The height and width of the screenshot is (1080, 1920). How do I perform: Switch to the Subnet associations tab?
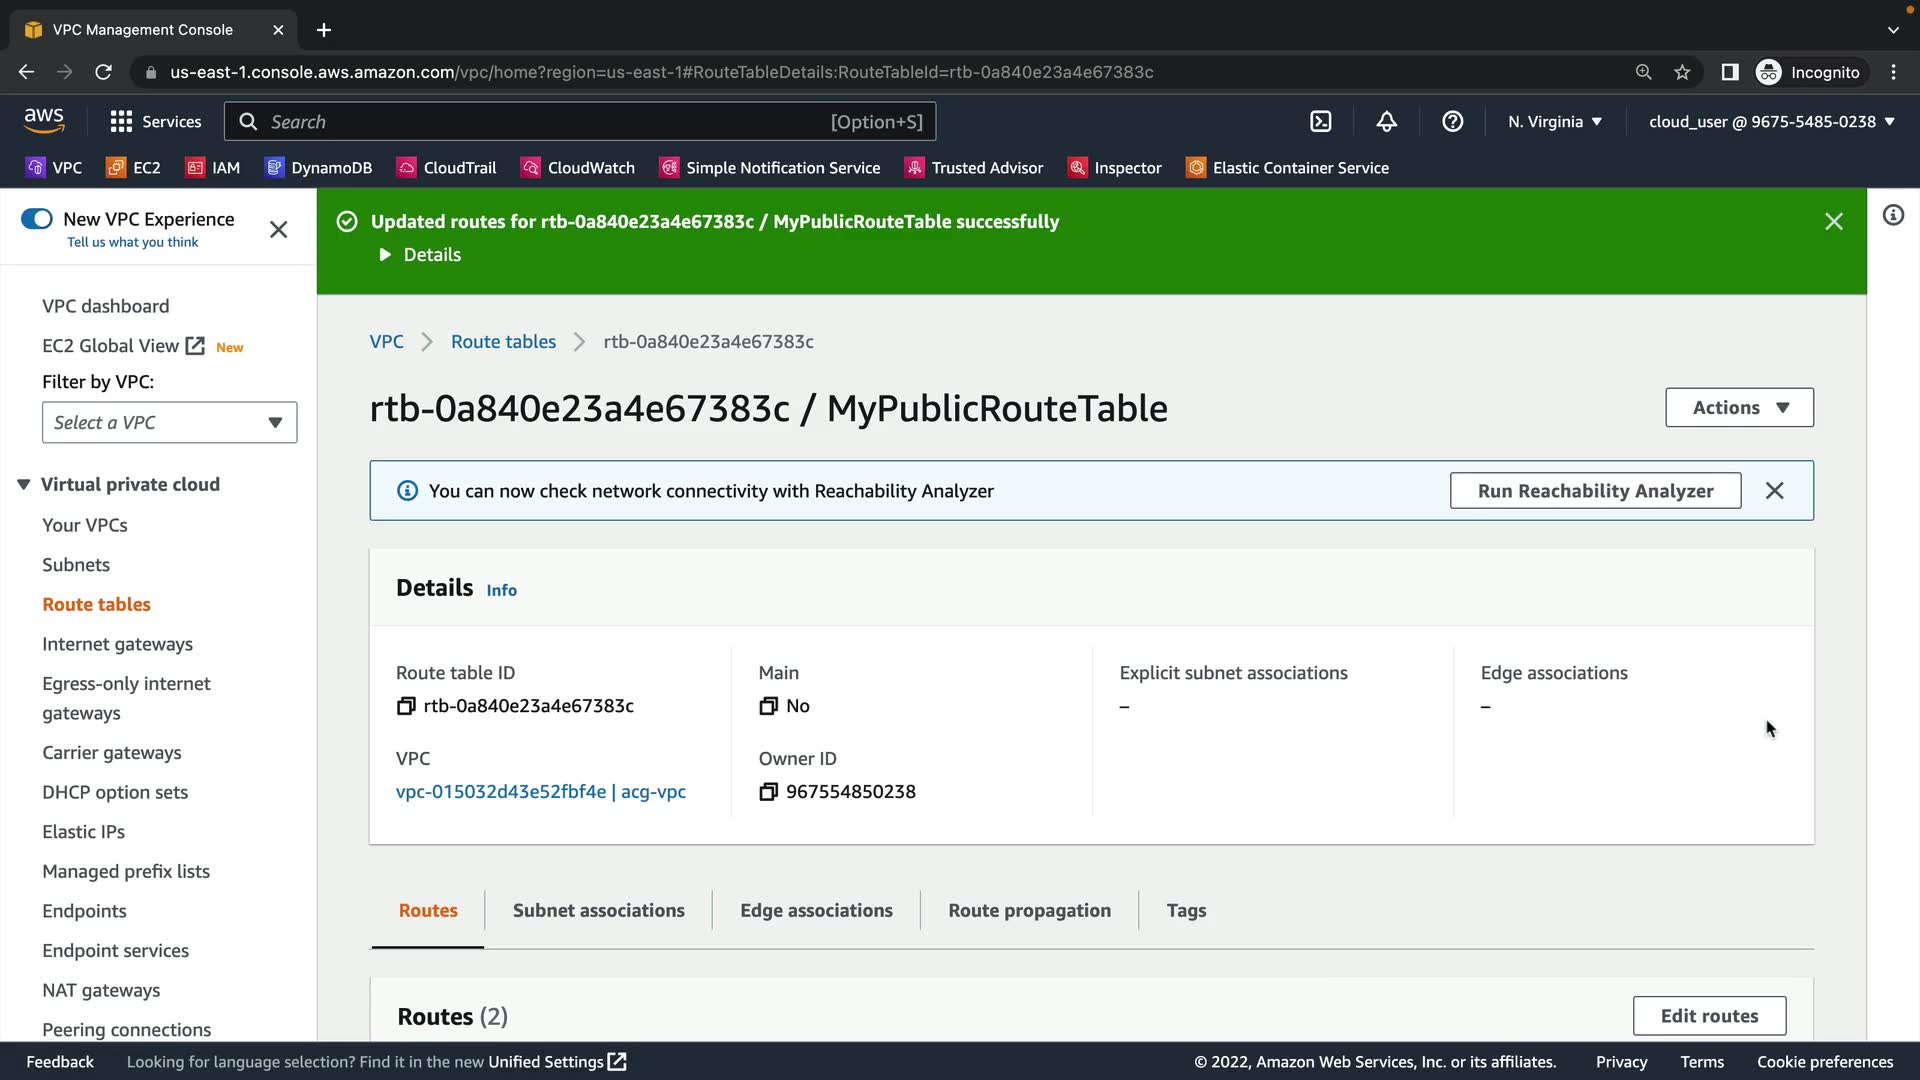[598, 910]
